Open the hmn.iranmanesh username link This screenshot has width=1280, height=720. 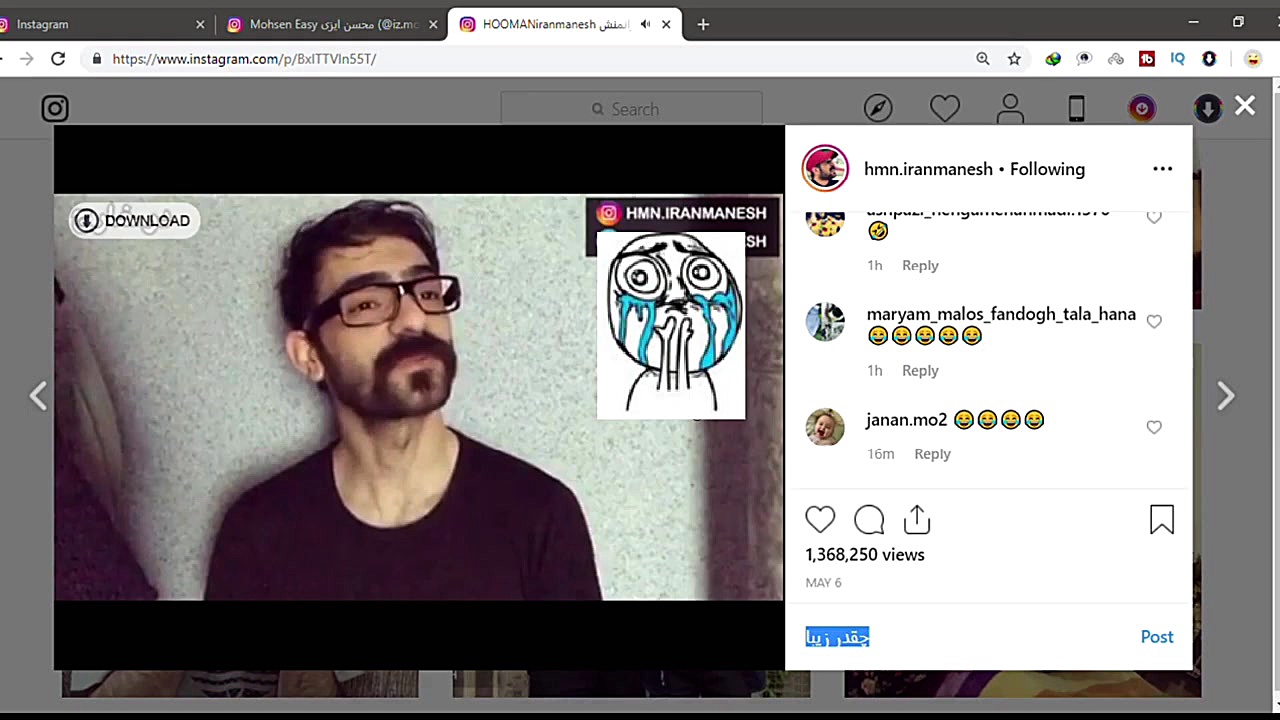pyautogui.click(x=928, y=169)
